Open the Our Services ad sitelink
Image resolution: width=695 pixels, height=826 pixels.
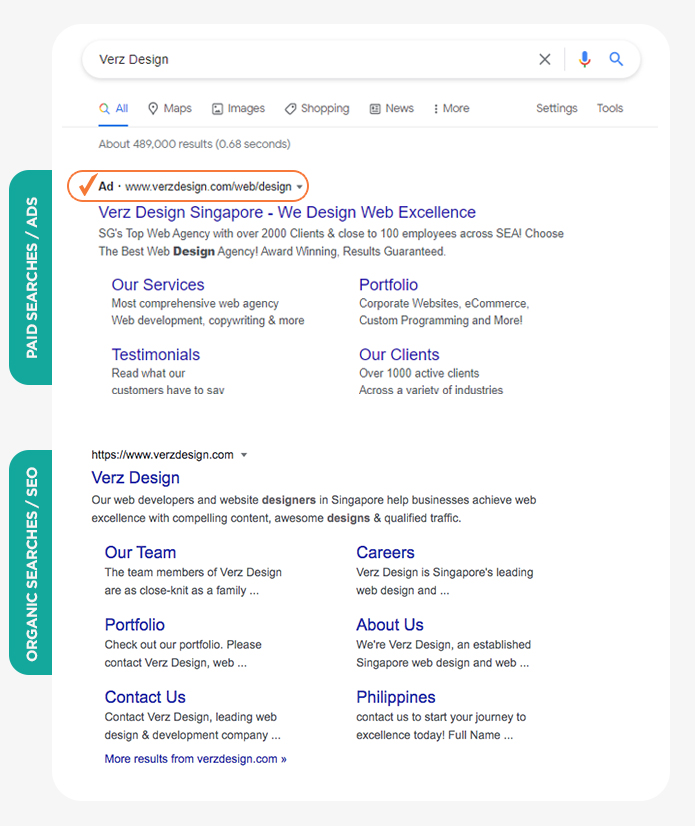tap(158, 284)
